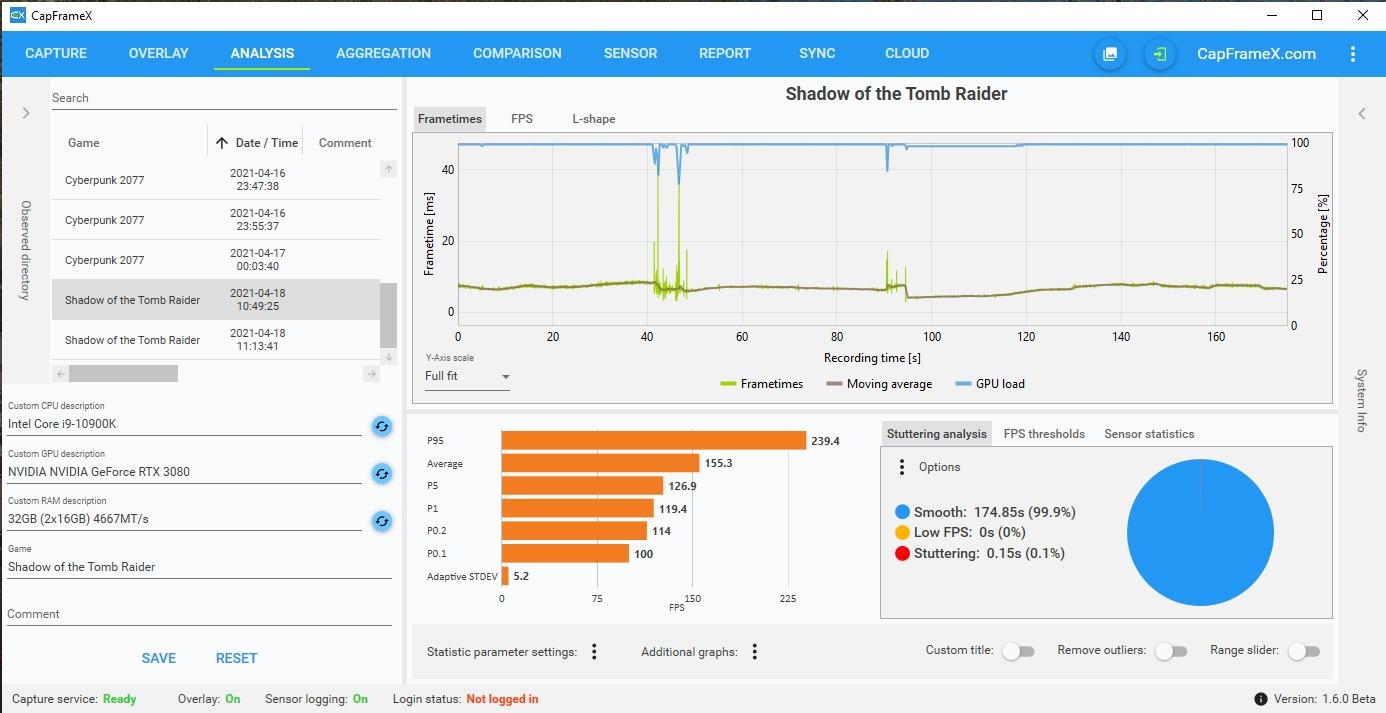Screen dimensions: 1386x713
Task: Enable the Range slider switch
Action: (1304, 651)
